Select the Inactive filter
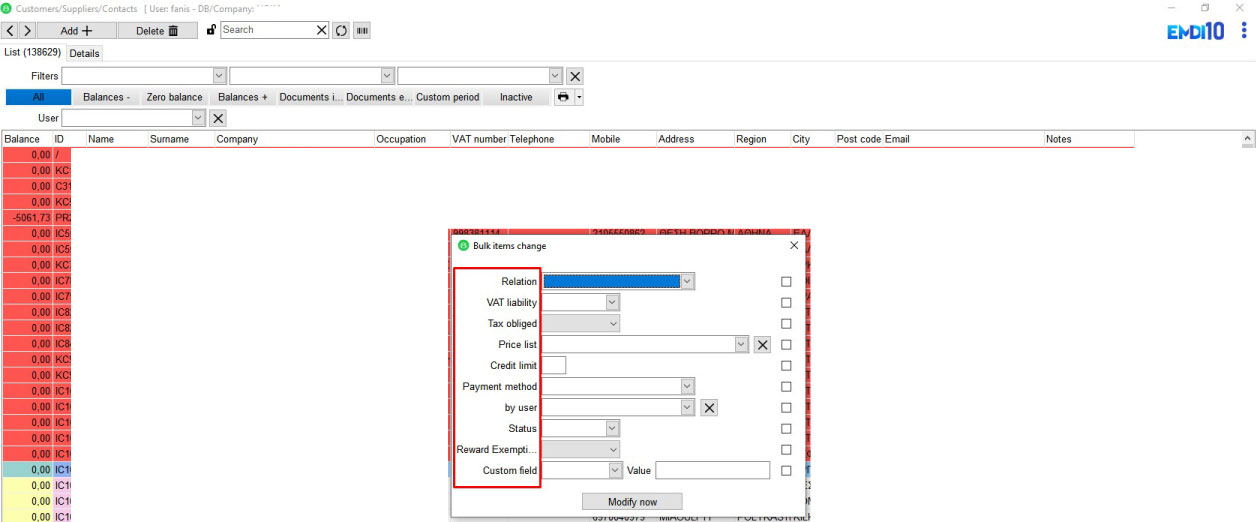 [x=516, y=97]
